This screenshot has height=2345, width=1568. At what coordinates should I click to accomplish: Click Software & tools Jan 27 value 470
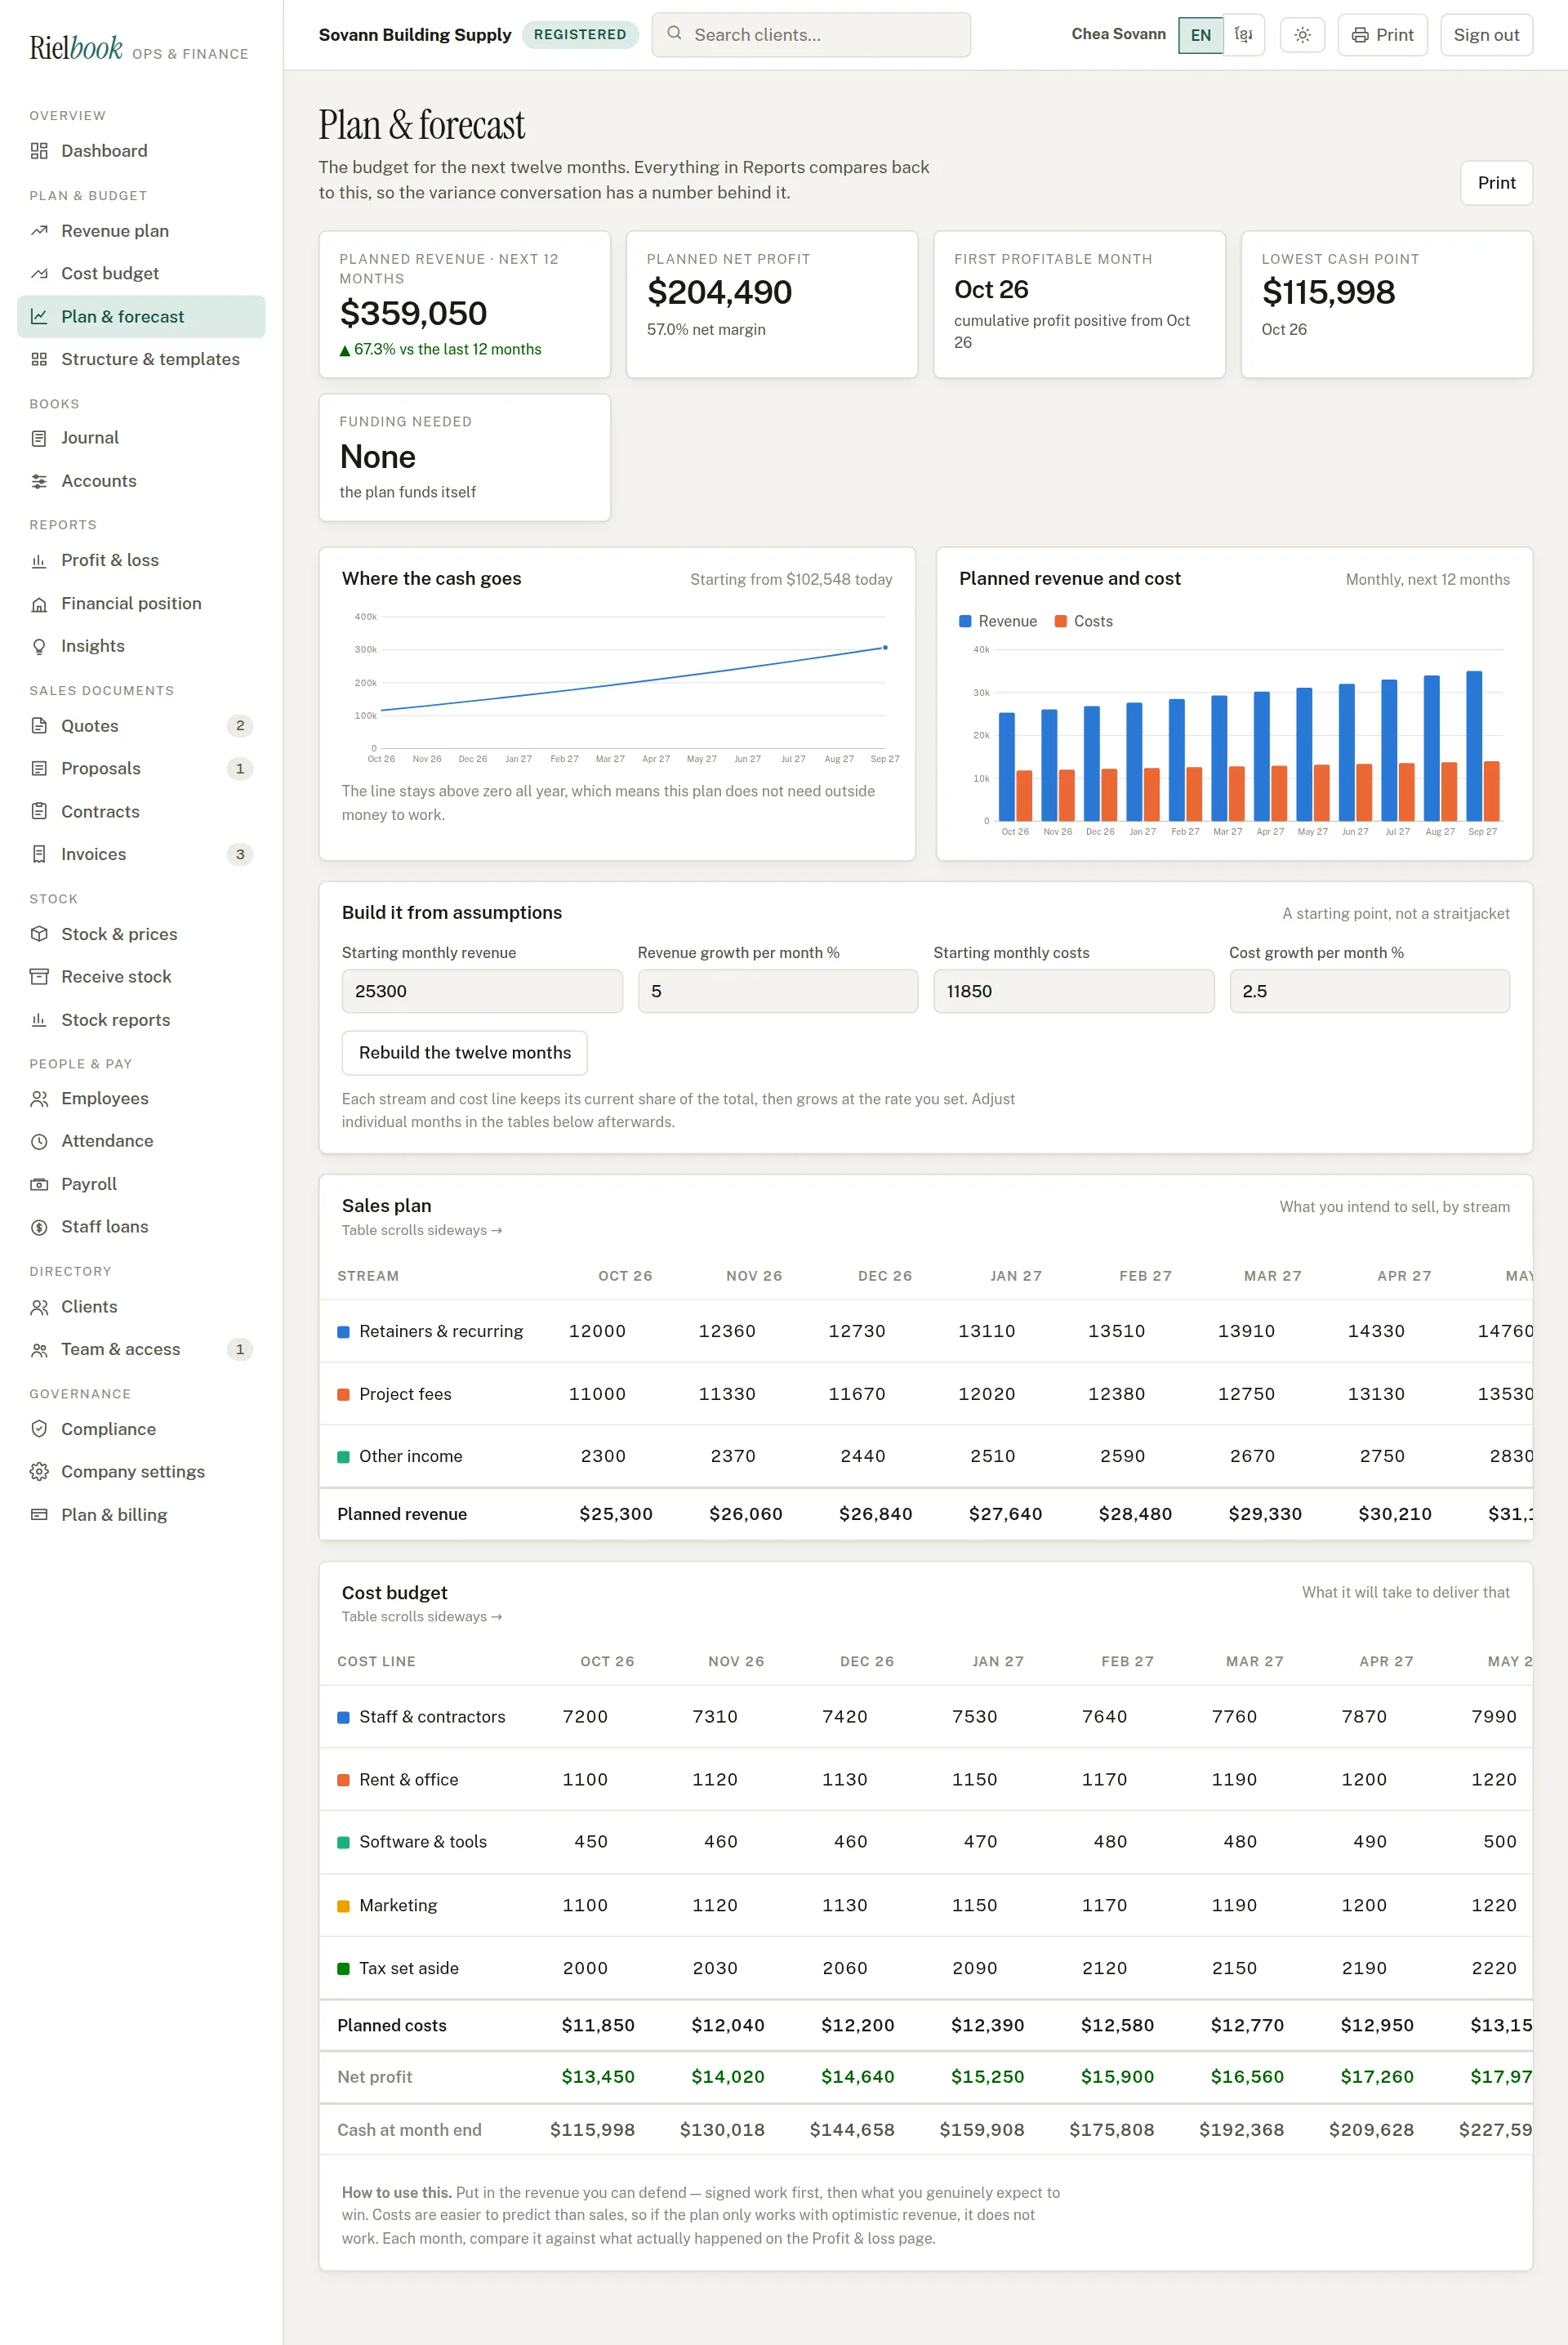(x=980, y=1842)
